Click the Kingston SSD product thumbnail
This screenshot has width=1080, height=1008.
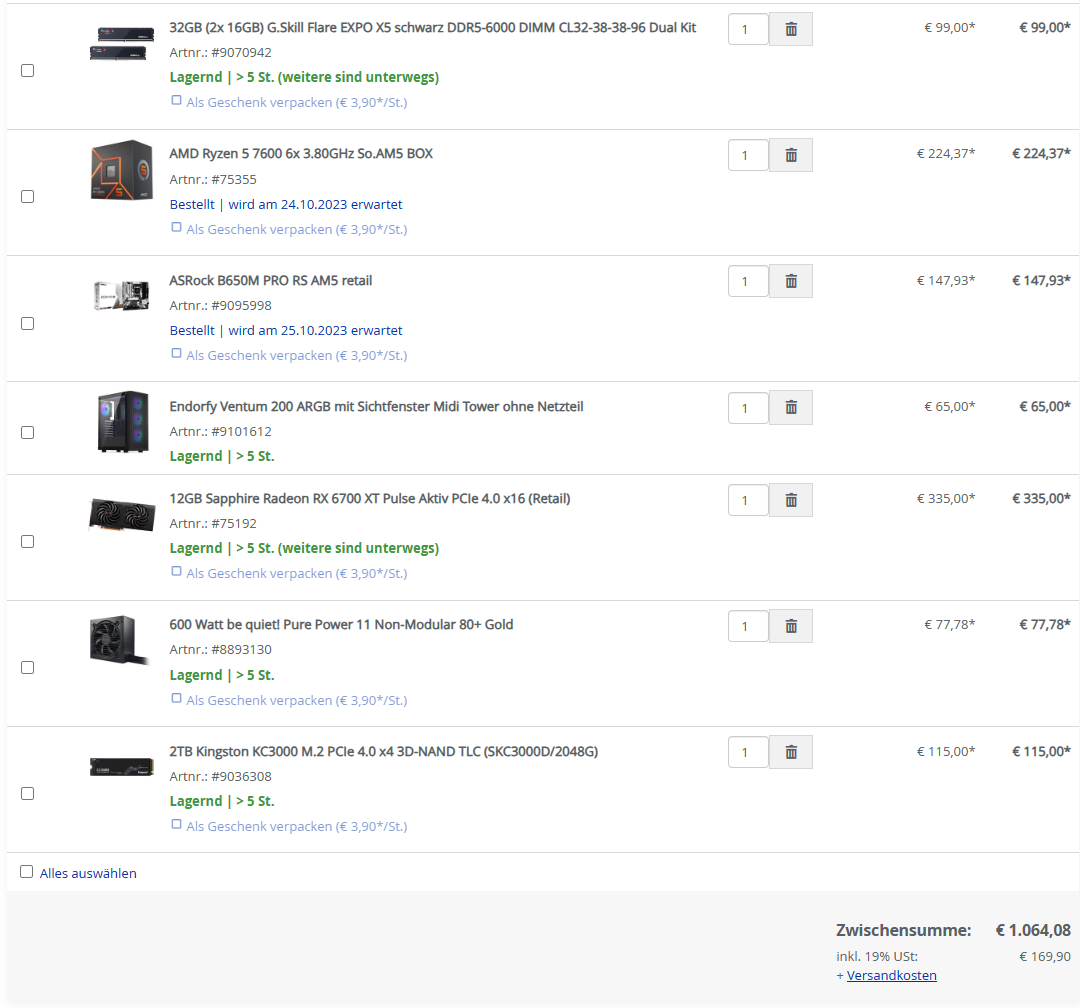pos(121,768)
